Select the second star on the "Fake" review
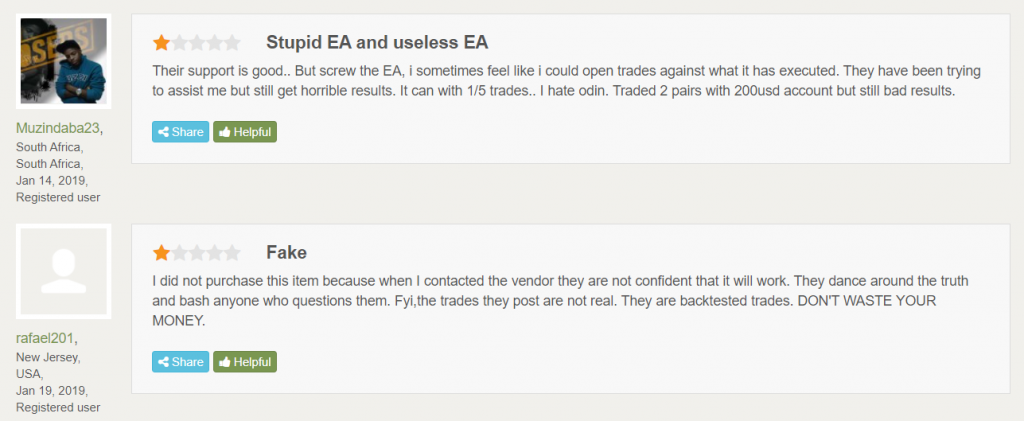This screenshot has height=421, width=1024. point(179,253)
